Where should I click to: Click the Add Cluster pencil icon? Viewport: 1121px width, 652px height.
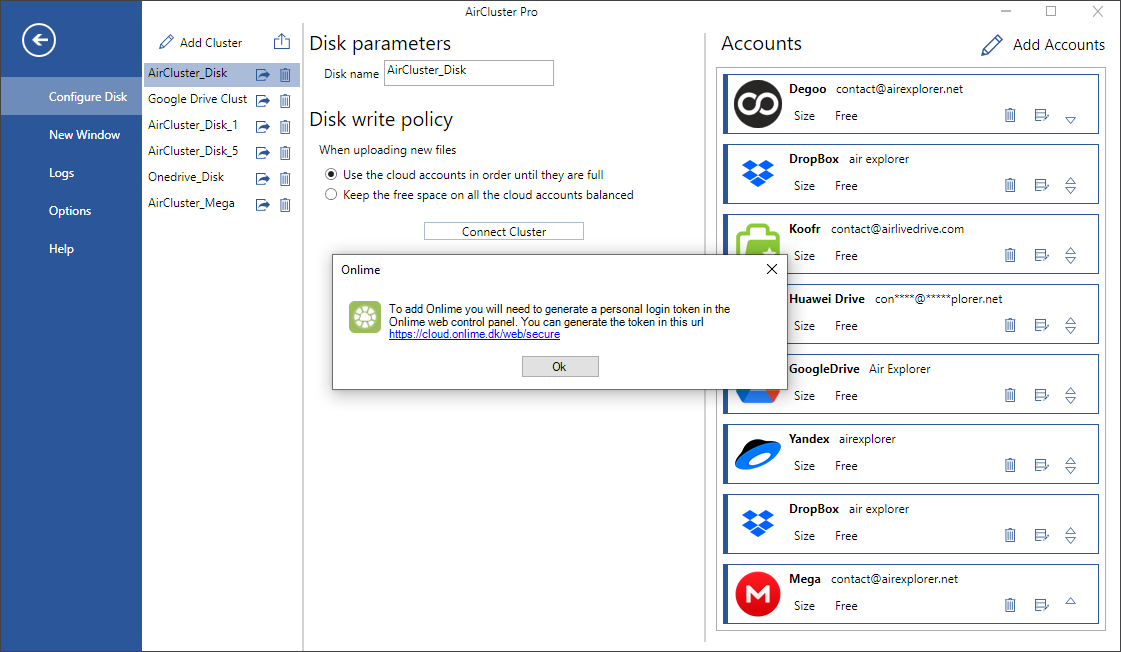point(164,41)
